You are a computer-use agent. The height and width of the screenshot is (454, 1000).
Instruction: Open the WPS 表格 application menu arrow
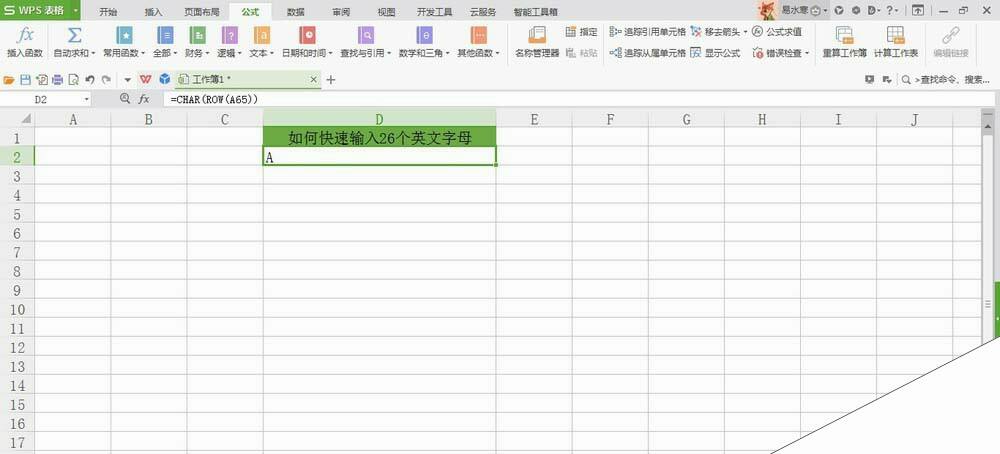pos(76,10)
